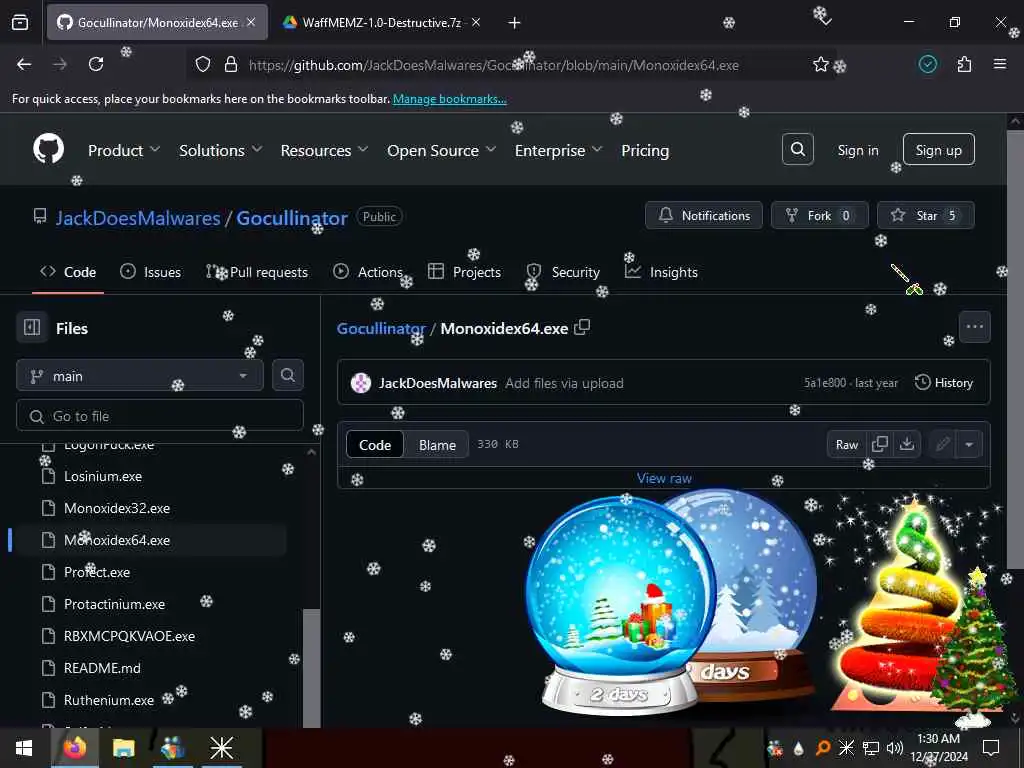1024x768 pixels.
Task: Expand the Open Source navigation dropdown
Action: 441,150
